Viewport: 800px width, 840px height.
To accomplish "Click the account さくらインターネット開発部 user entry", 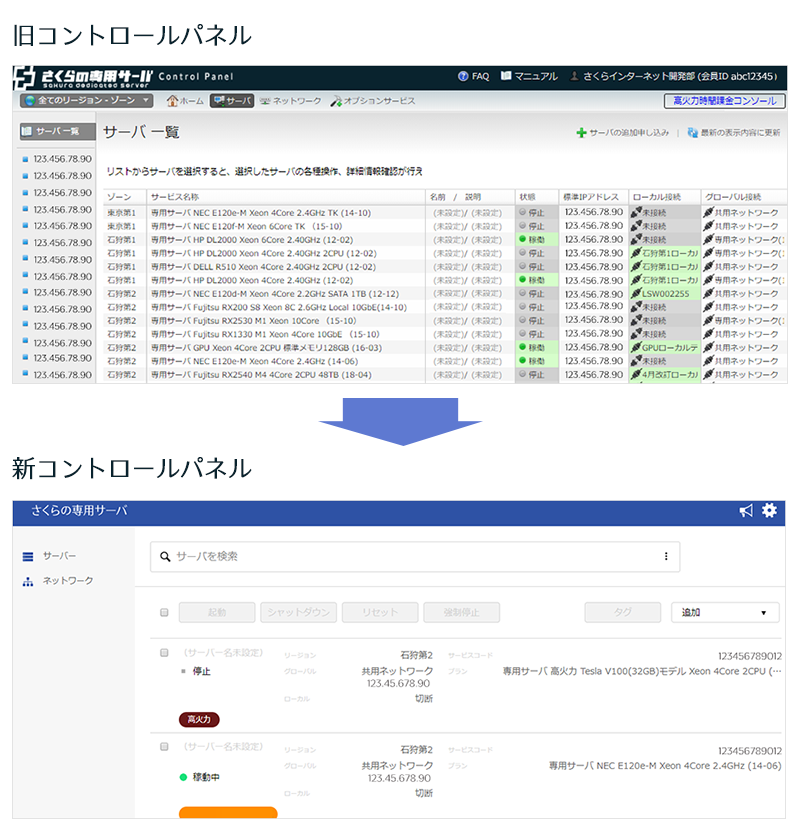I will tap(674, 77).
